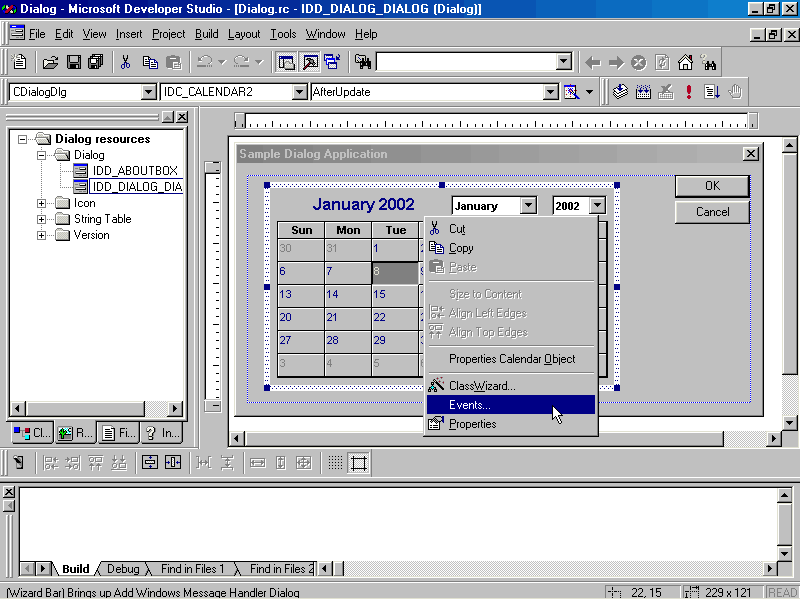Save the file using the floppy disk icon
800x600 pixels.
pyautogui.click(x=74, y=62)
